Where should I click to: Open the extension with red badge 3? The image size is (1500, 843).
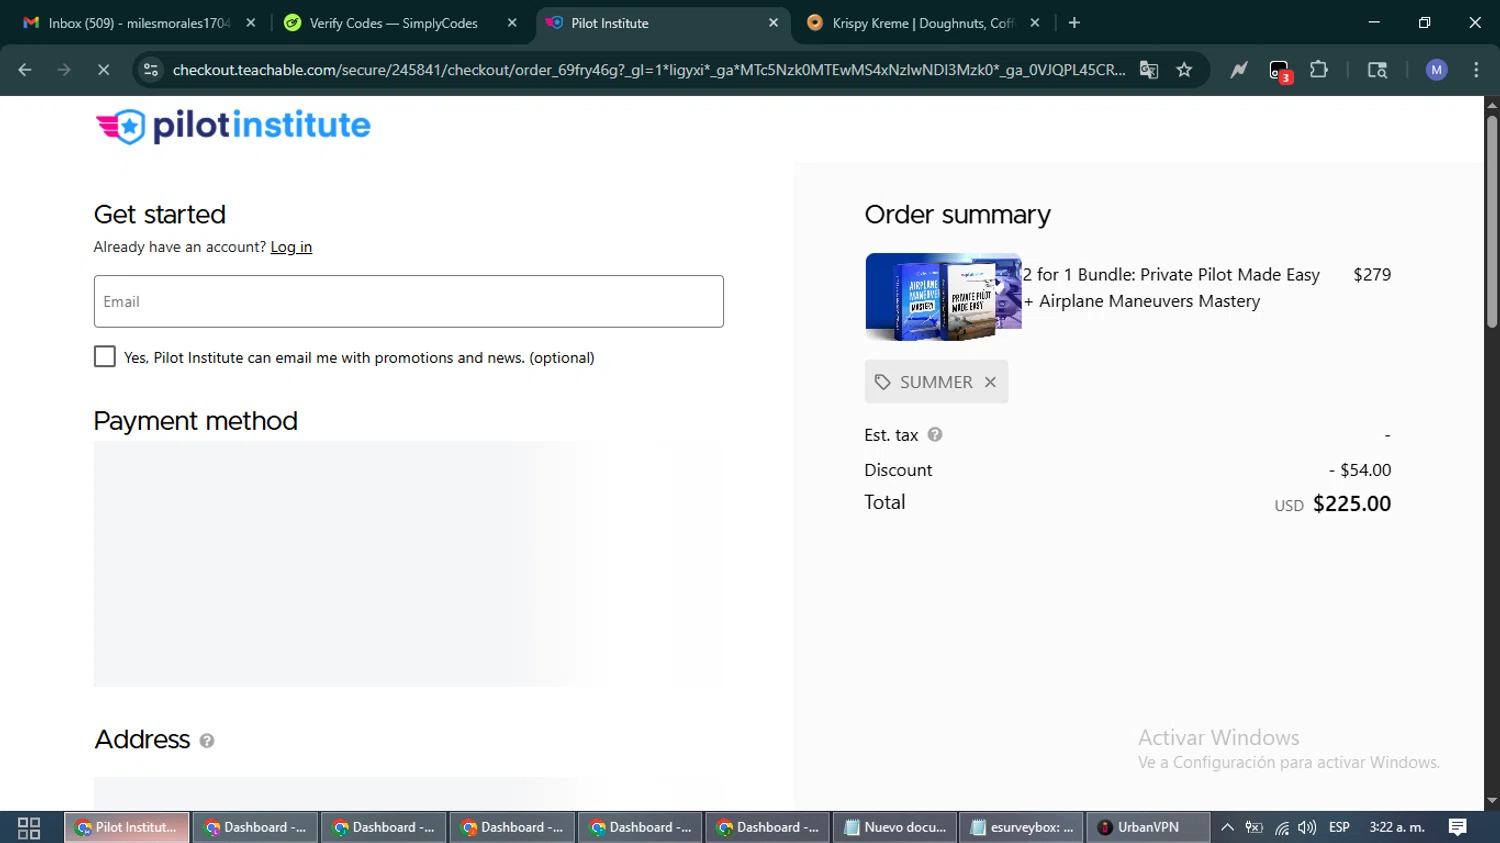(x=1280, y=70)
